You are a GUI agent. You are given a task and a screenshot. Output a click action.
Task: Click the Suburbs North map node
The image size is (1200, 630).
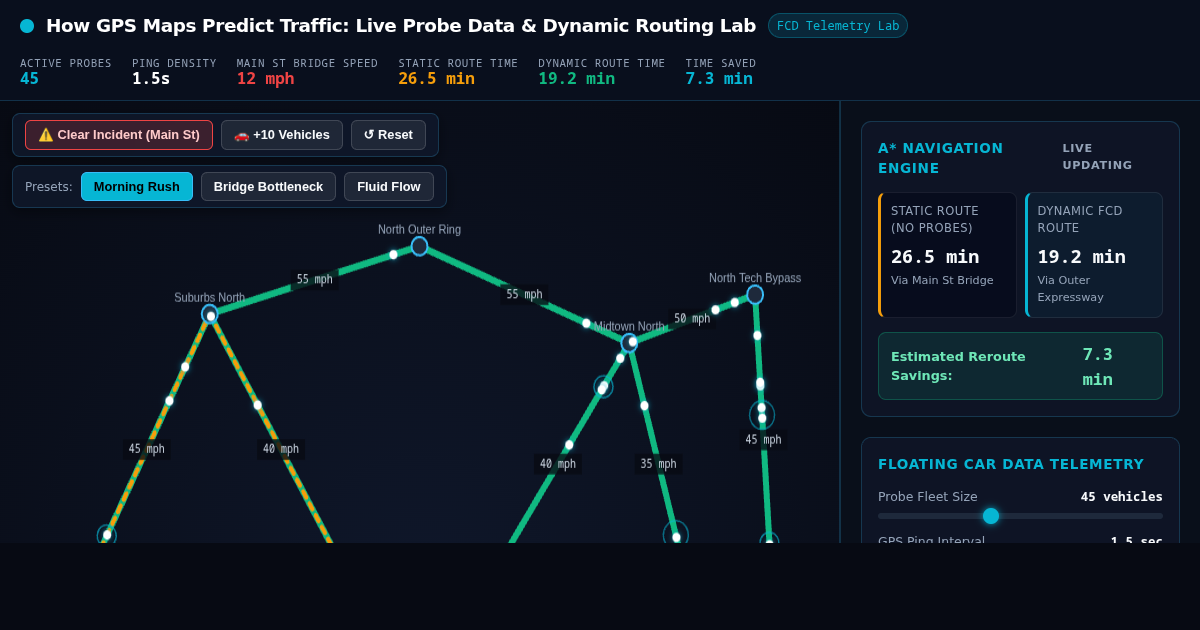pos(210,314)
